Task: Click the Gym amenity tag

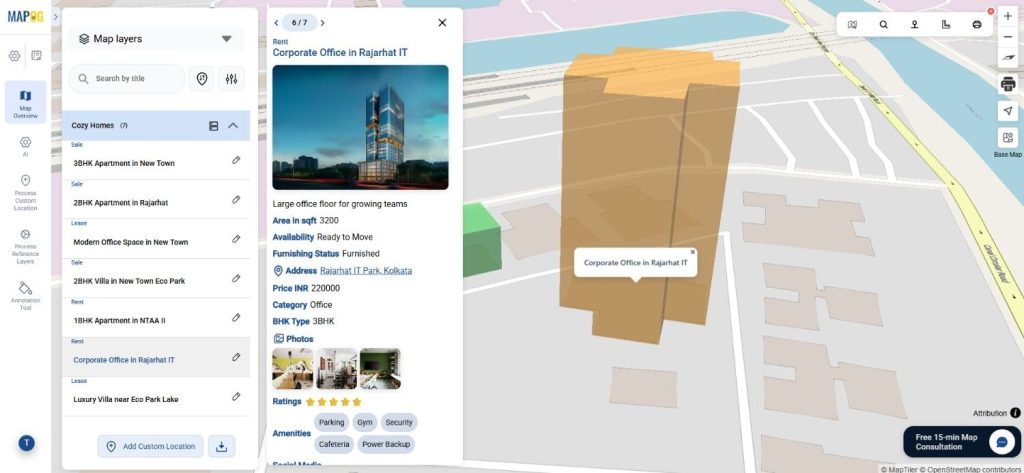Action: (365, 423)
